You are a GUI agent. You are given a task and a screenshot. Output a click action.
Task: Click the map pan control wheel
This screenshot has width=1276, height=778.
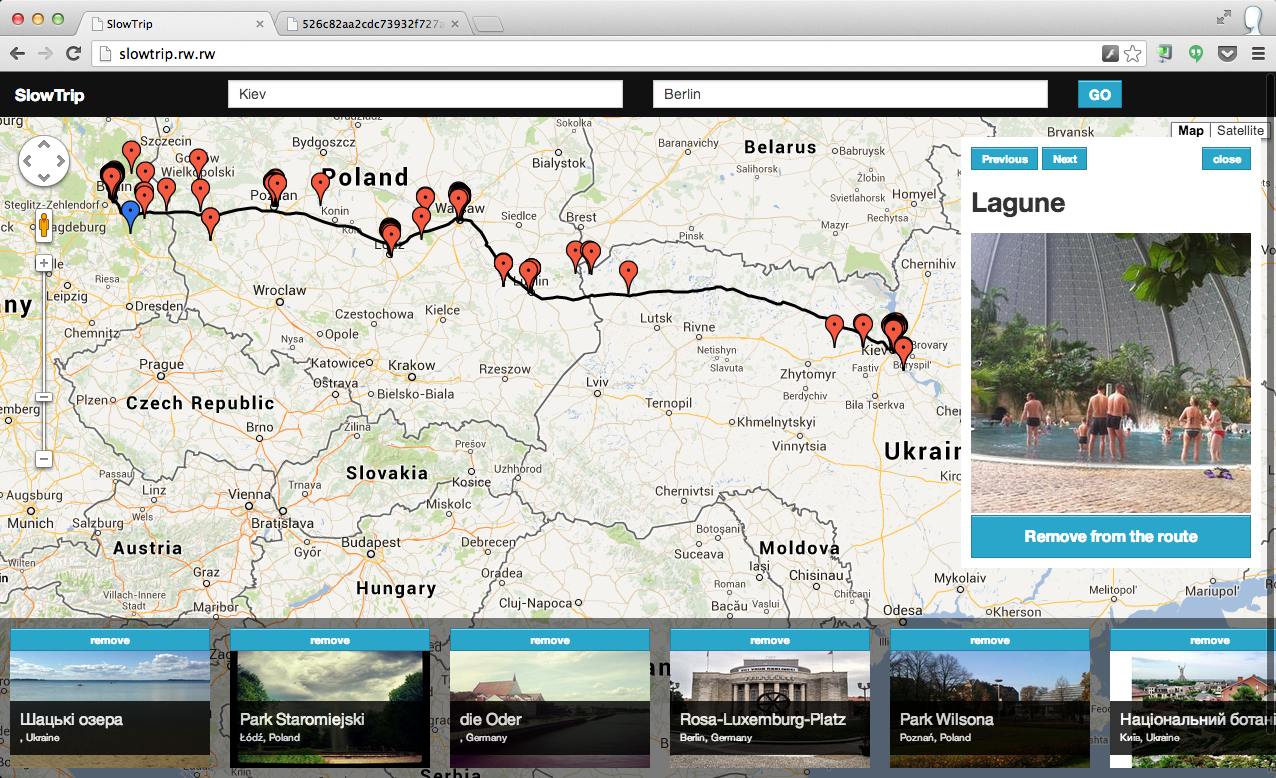coord(44,161)
